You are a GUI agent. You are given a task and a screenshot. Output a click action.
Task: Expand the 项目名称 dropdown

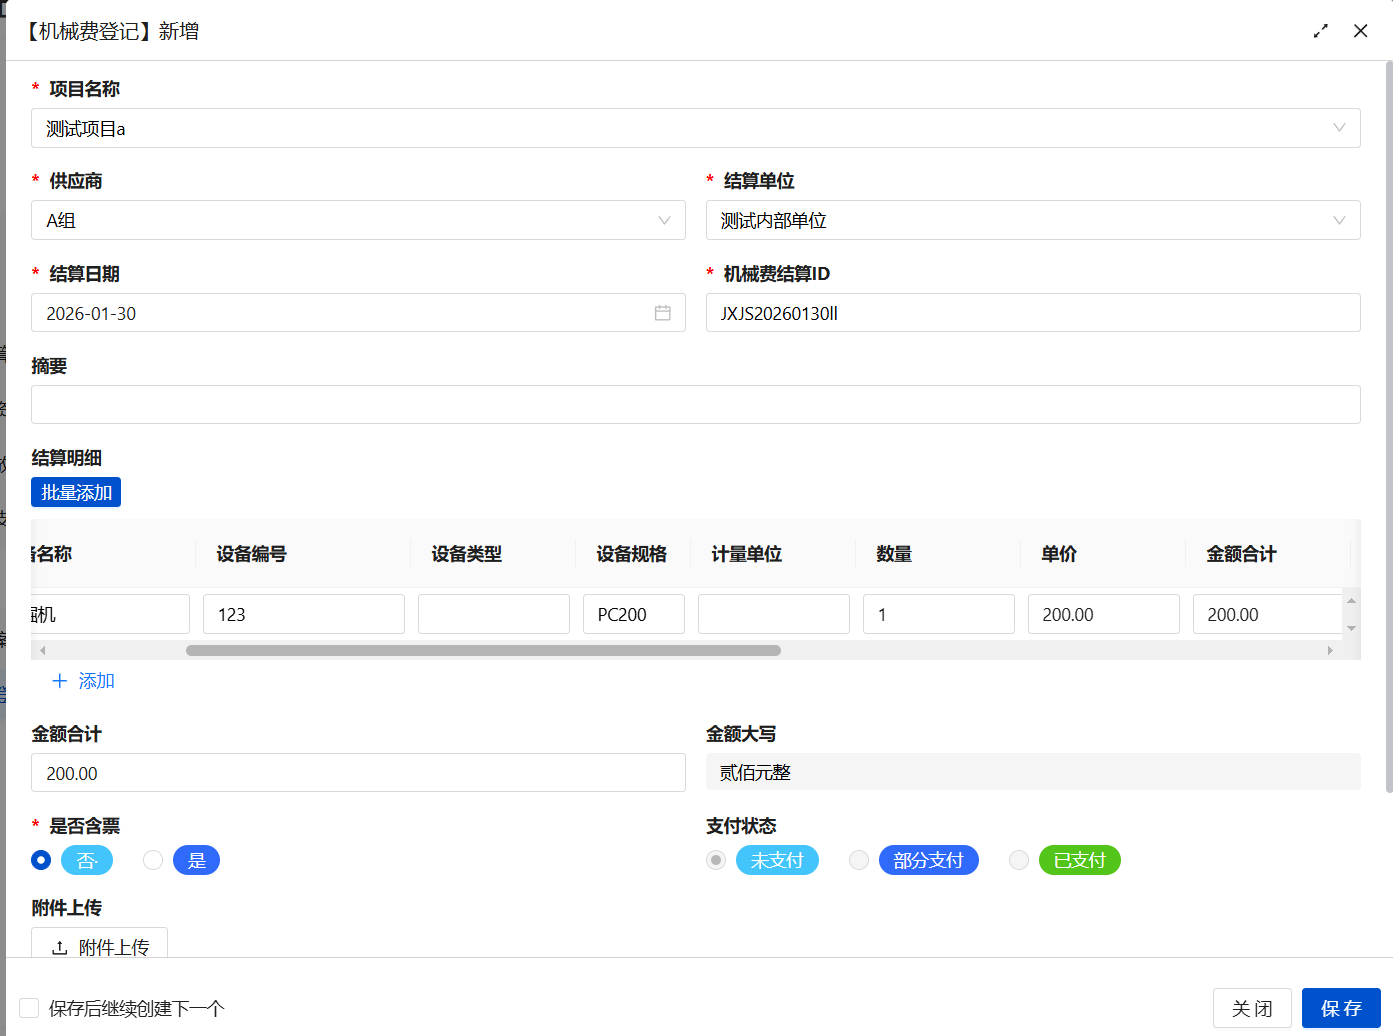[x=1338, y=128]
